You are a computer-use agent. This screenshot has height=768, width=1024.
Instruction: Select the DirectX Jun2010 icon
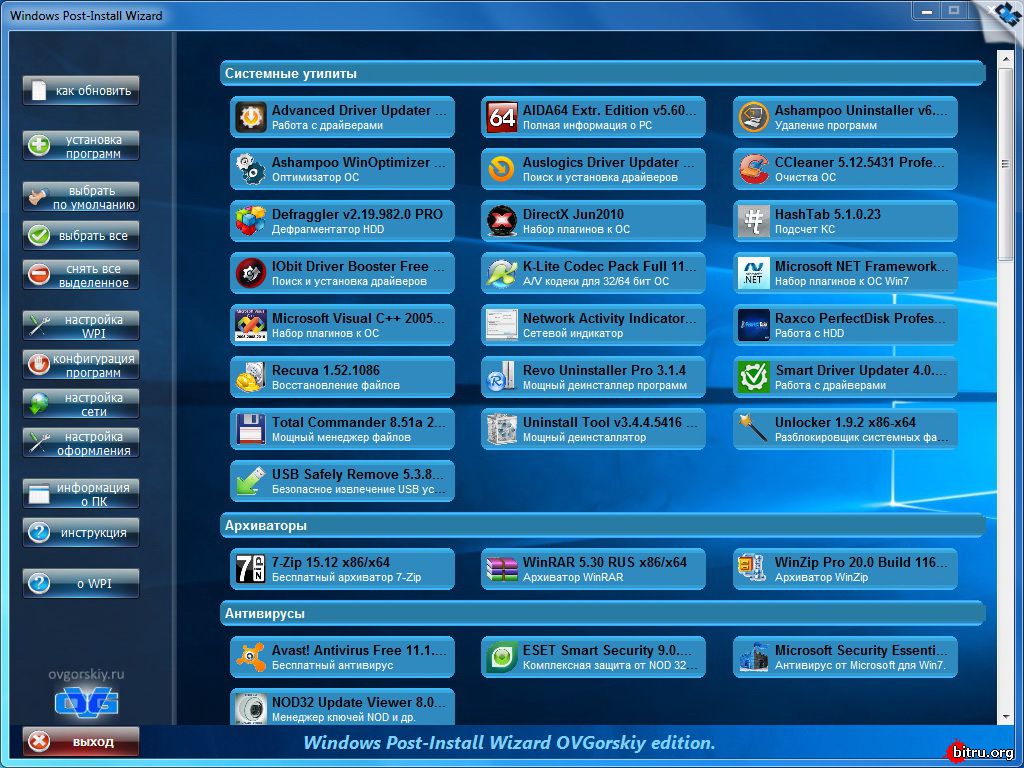(x=502, y=221)
